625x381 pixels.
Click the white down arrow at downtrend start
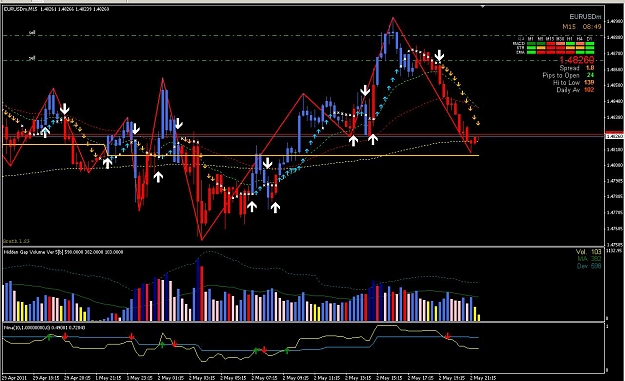pos(439,56)
